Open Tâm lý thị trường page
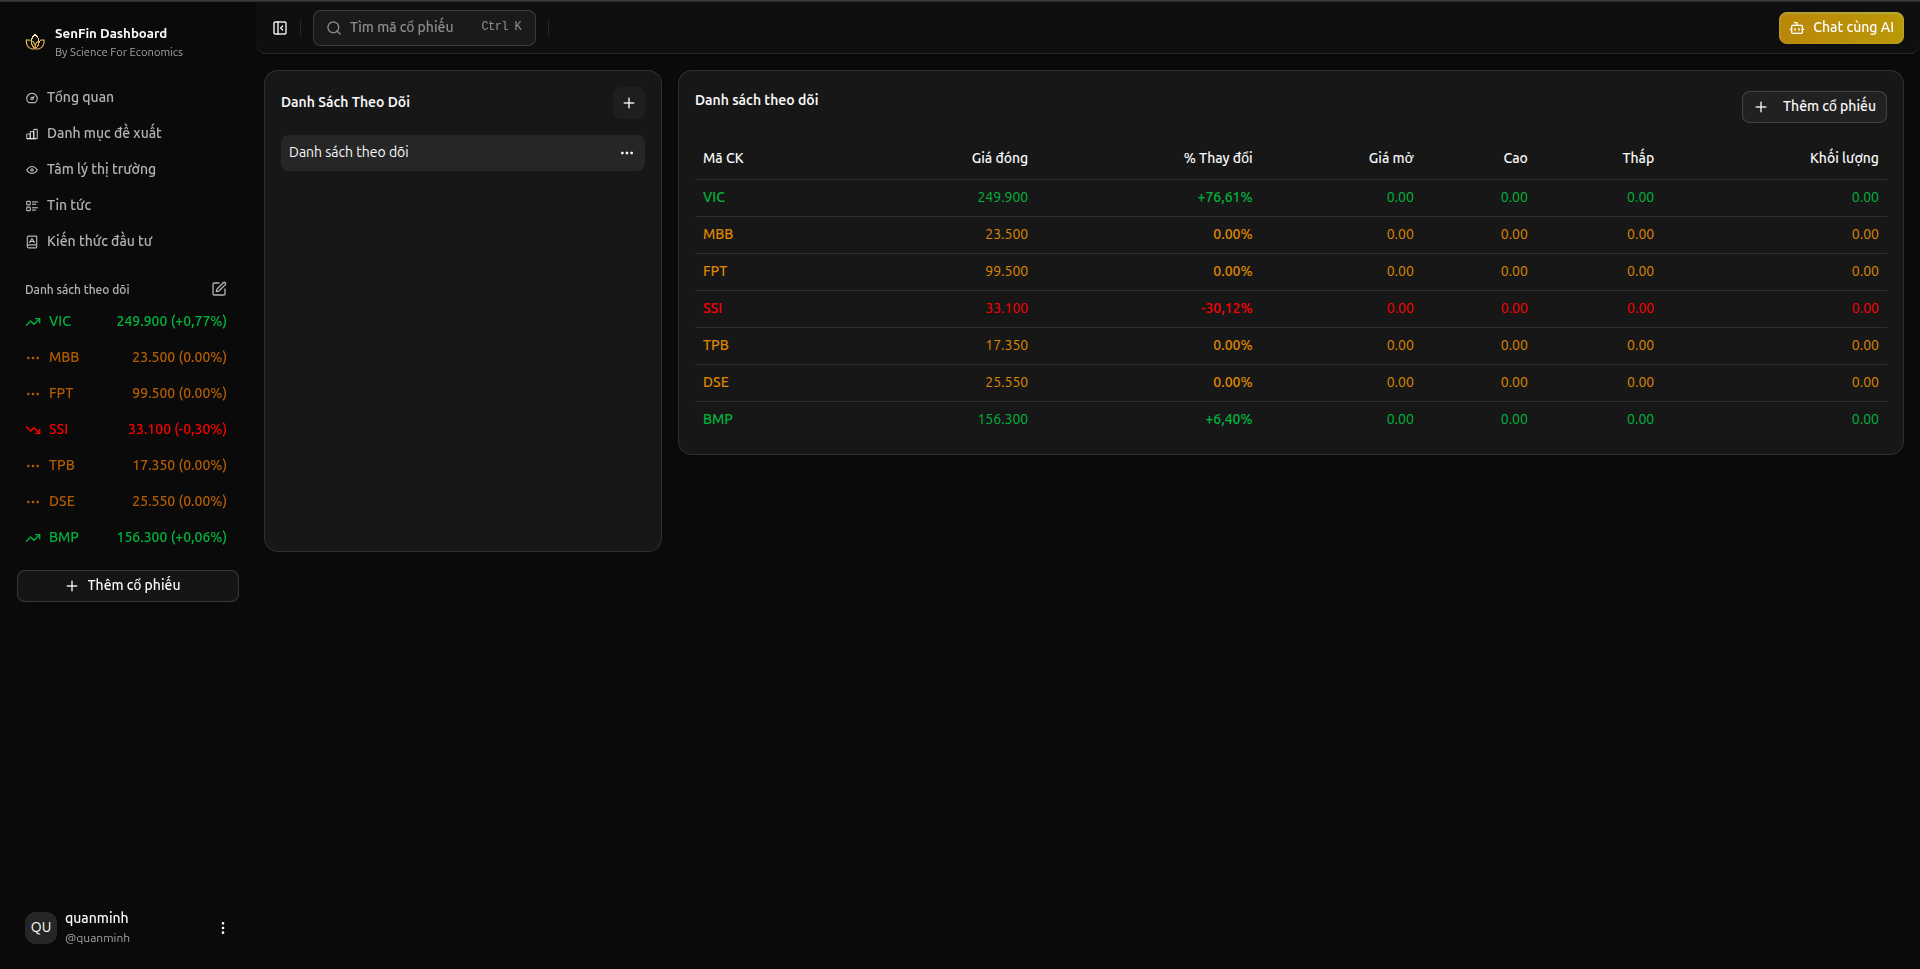The width and height of the screenshot is (1920, 969). click(100, 169)
